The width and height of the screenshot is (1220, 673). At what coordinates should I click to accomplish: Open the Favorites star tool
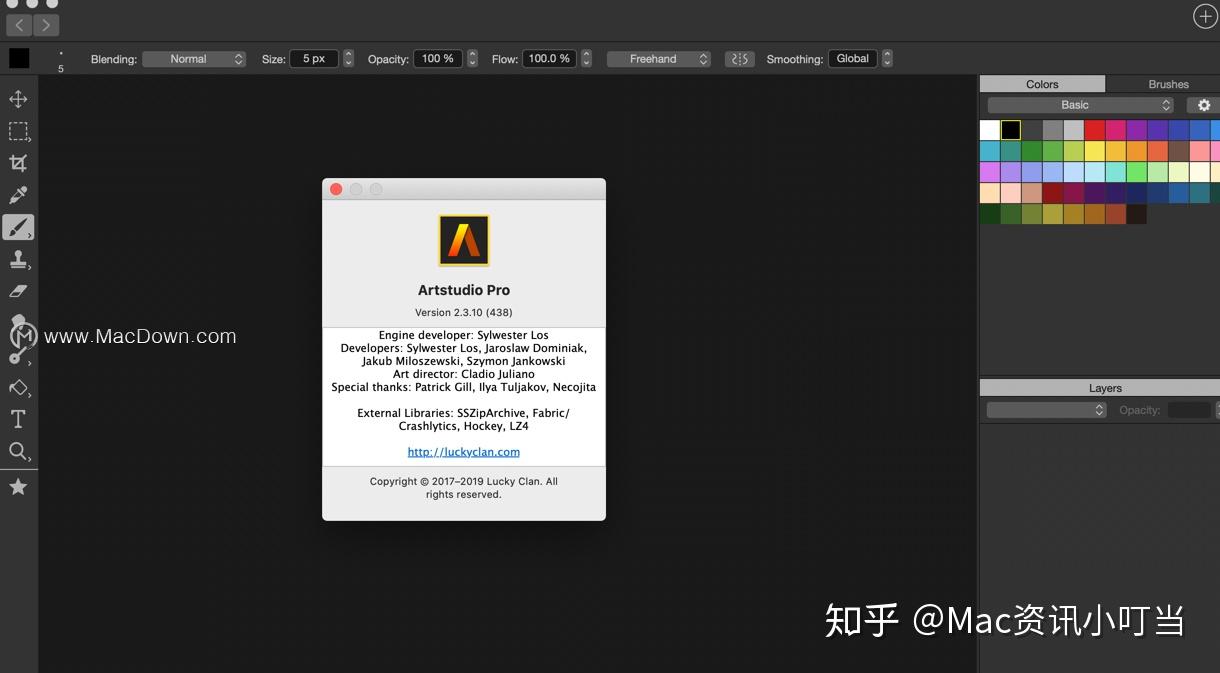(18, 486)
